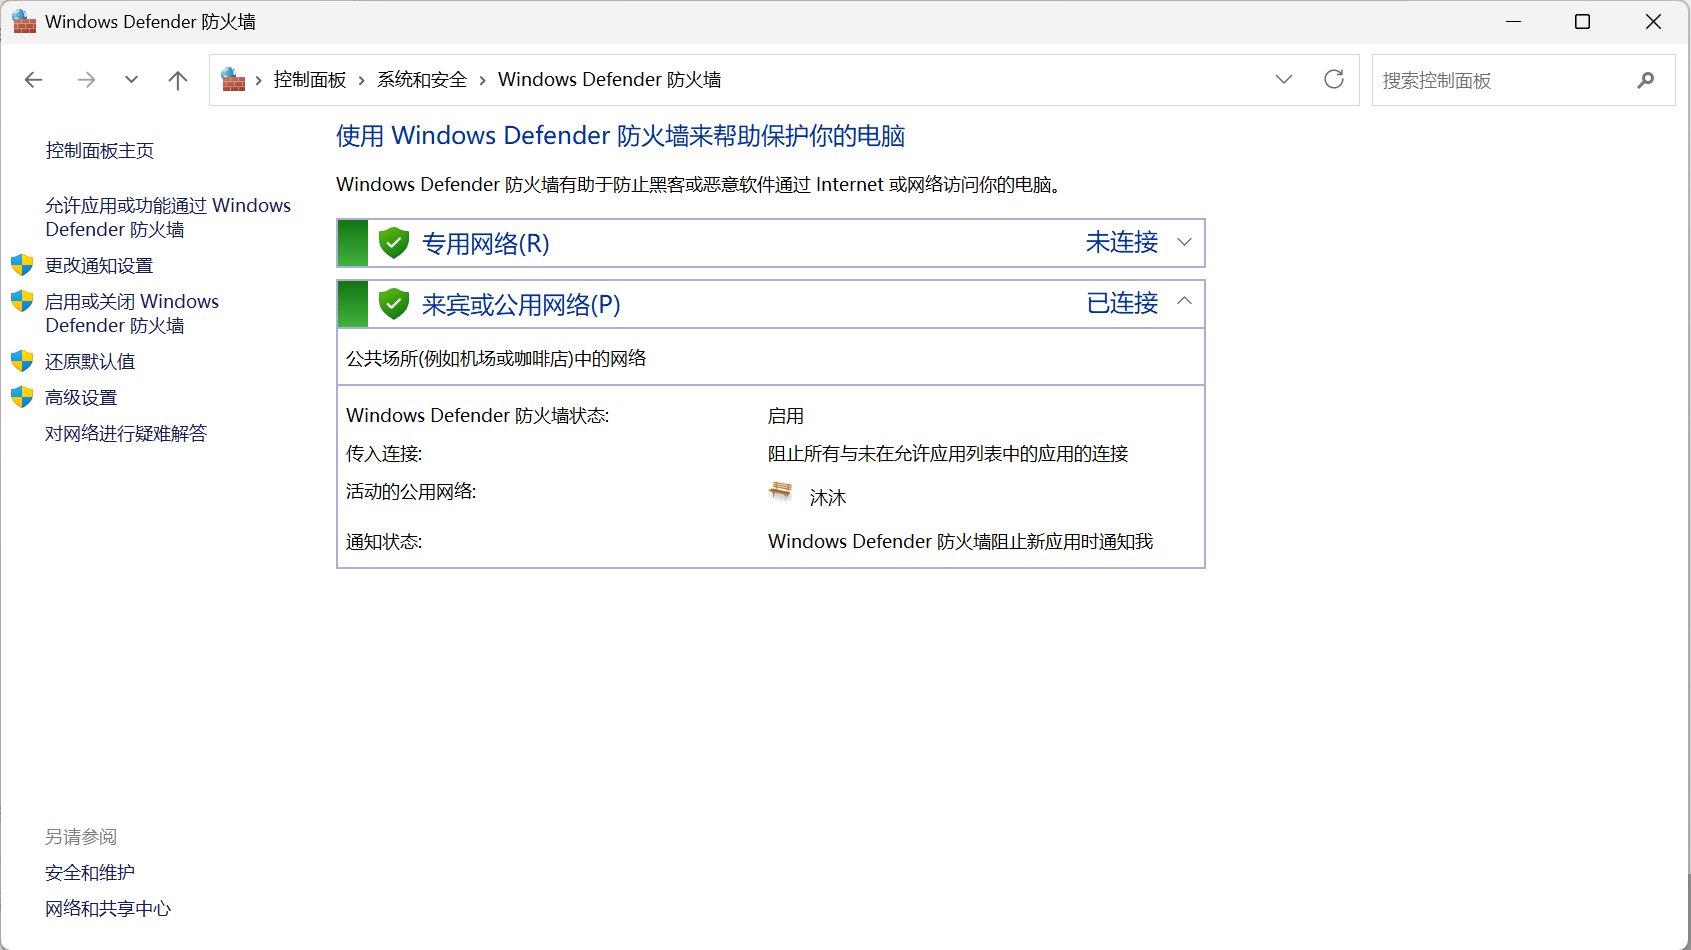The height and width of the screenshot is (950, 1691).
Task: Click green shield icon for 来宾或公用网络(P)
Action: [394, 304]
